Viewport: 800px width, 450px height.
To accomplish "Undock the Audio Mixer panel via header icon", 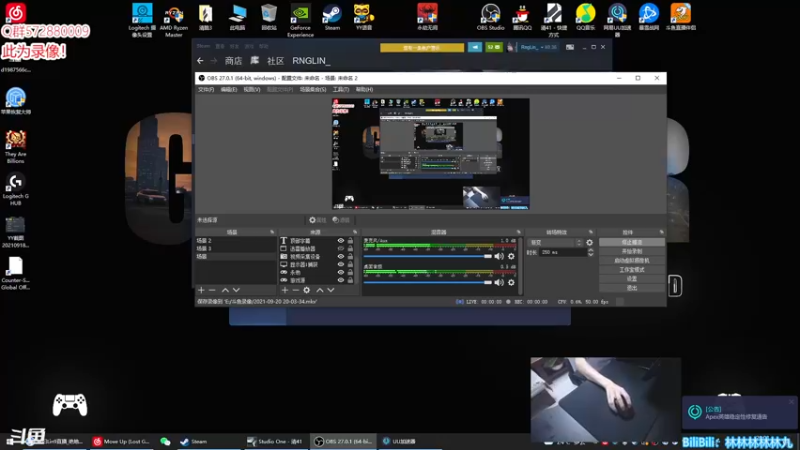I will (x=519, y=232).
